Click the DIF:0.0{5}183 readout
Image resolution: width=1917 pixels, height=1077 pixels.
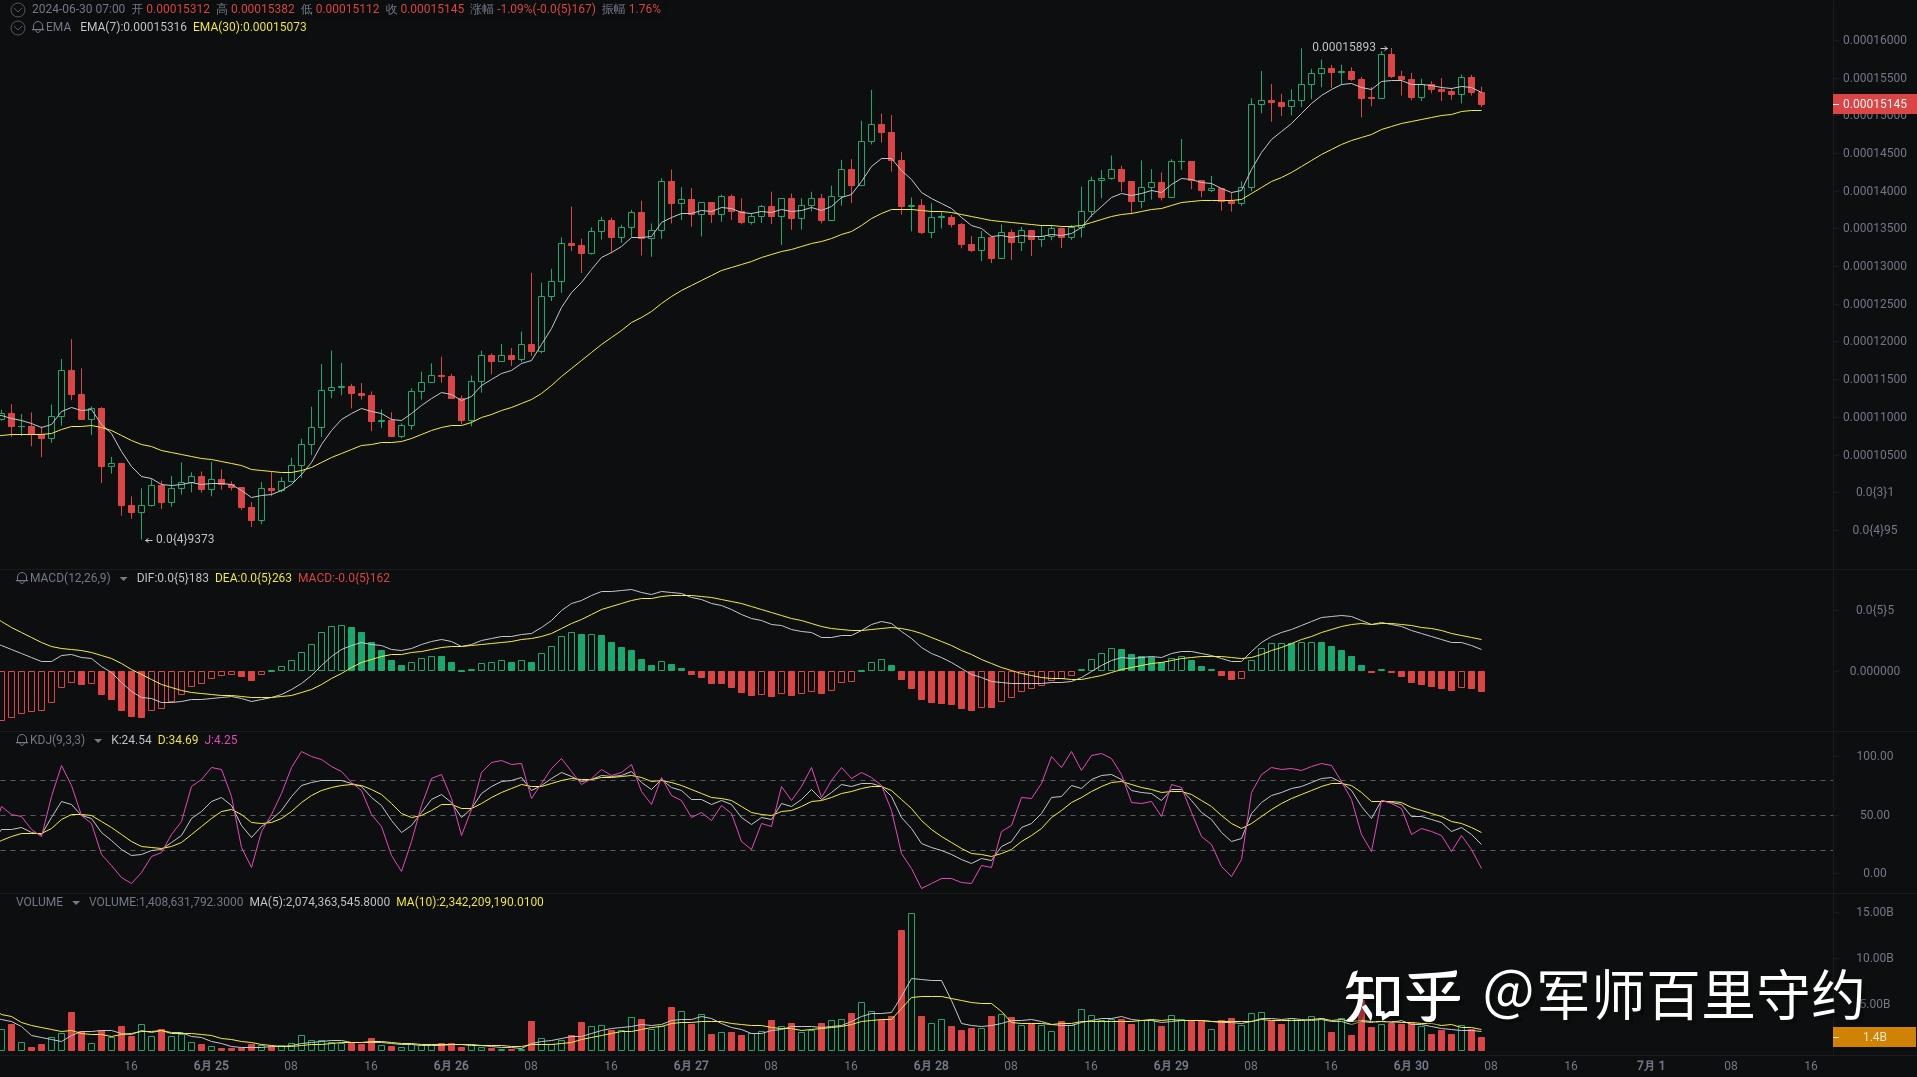pos(173,578)
